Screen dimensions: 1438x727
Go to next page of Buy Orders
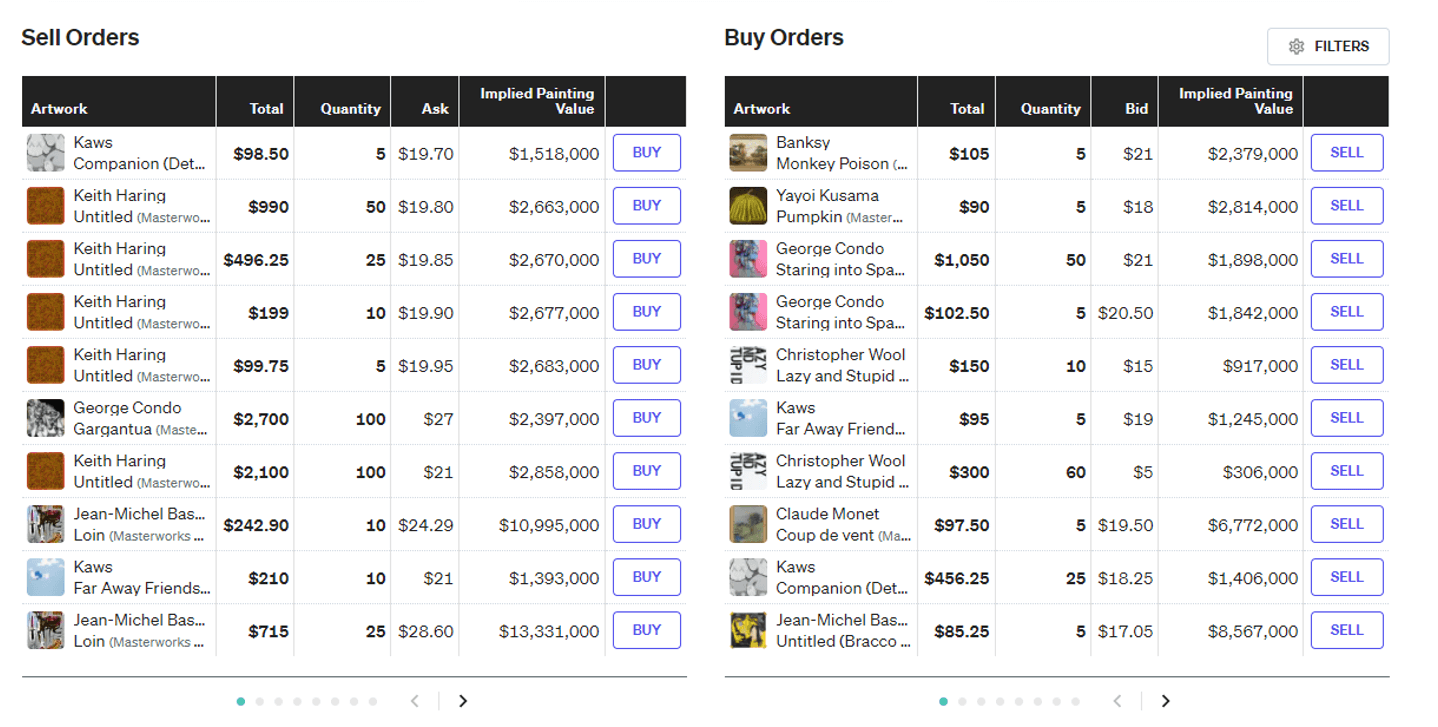1165,701
